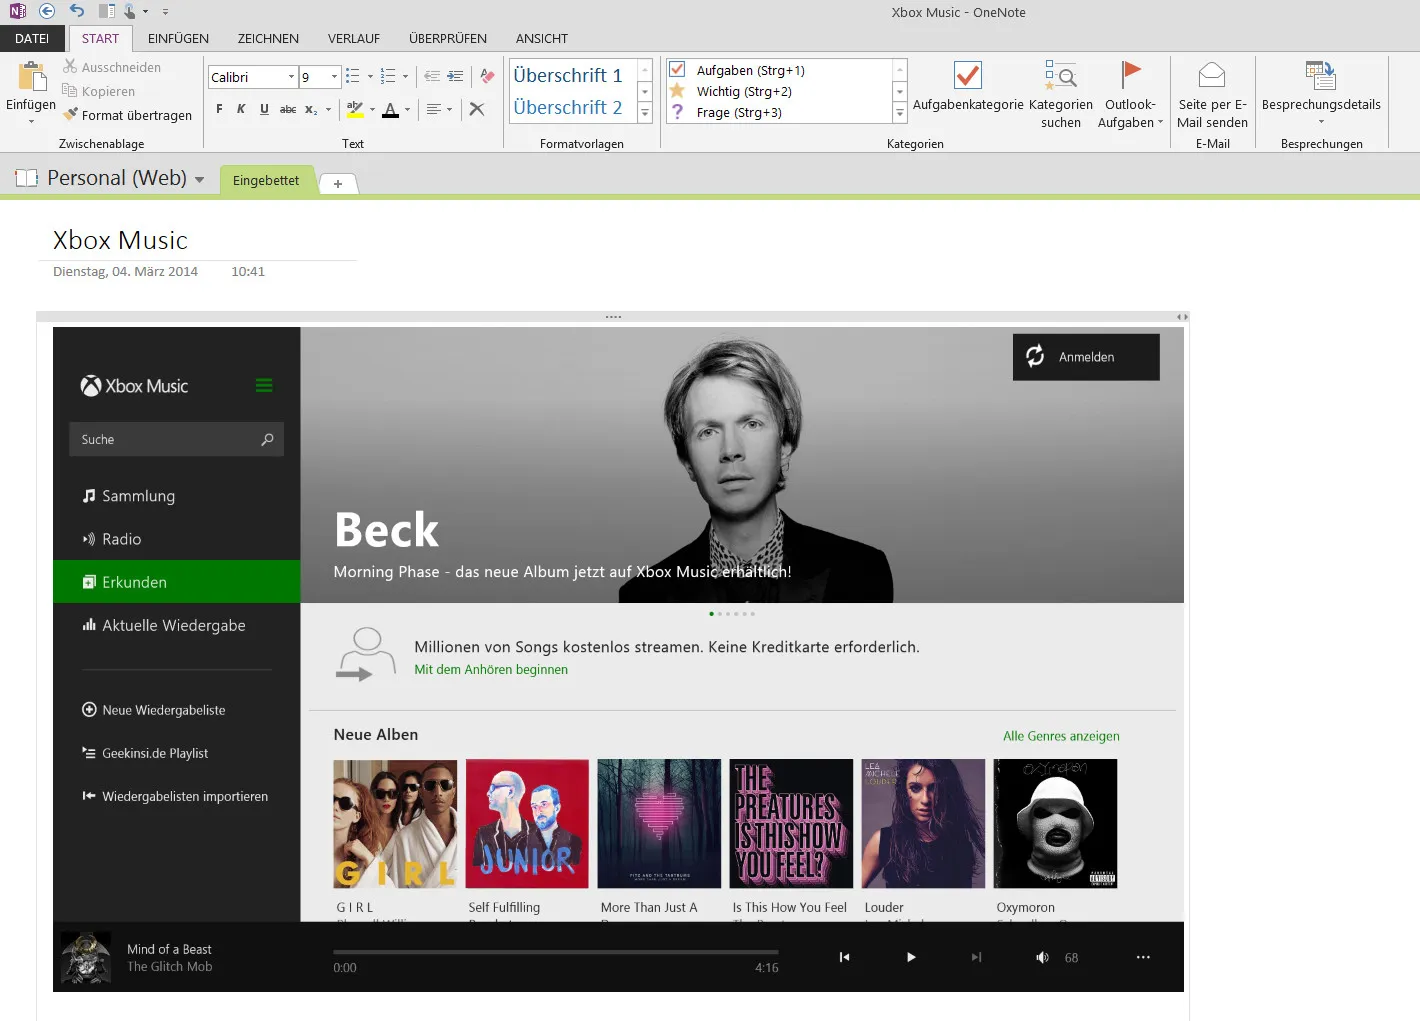The image size is (1420, 1021).
Task: Open Kategorien suchen
Action: (1060, 95)
